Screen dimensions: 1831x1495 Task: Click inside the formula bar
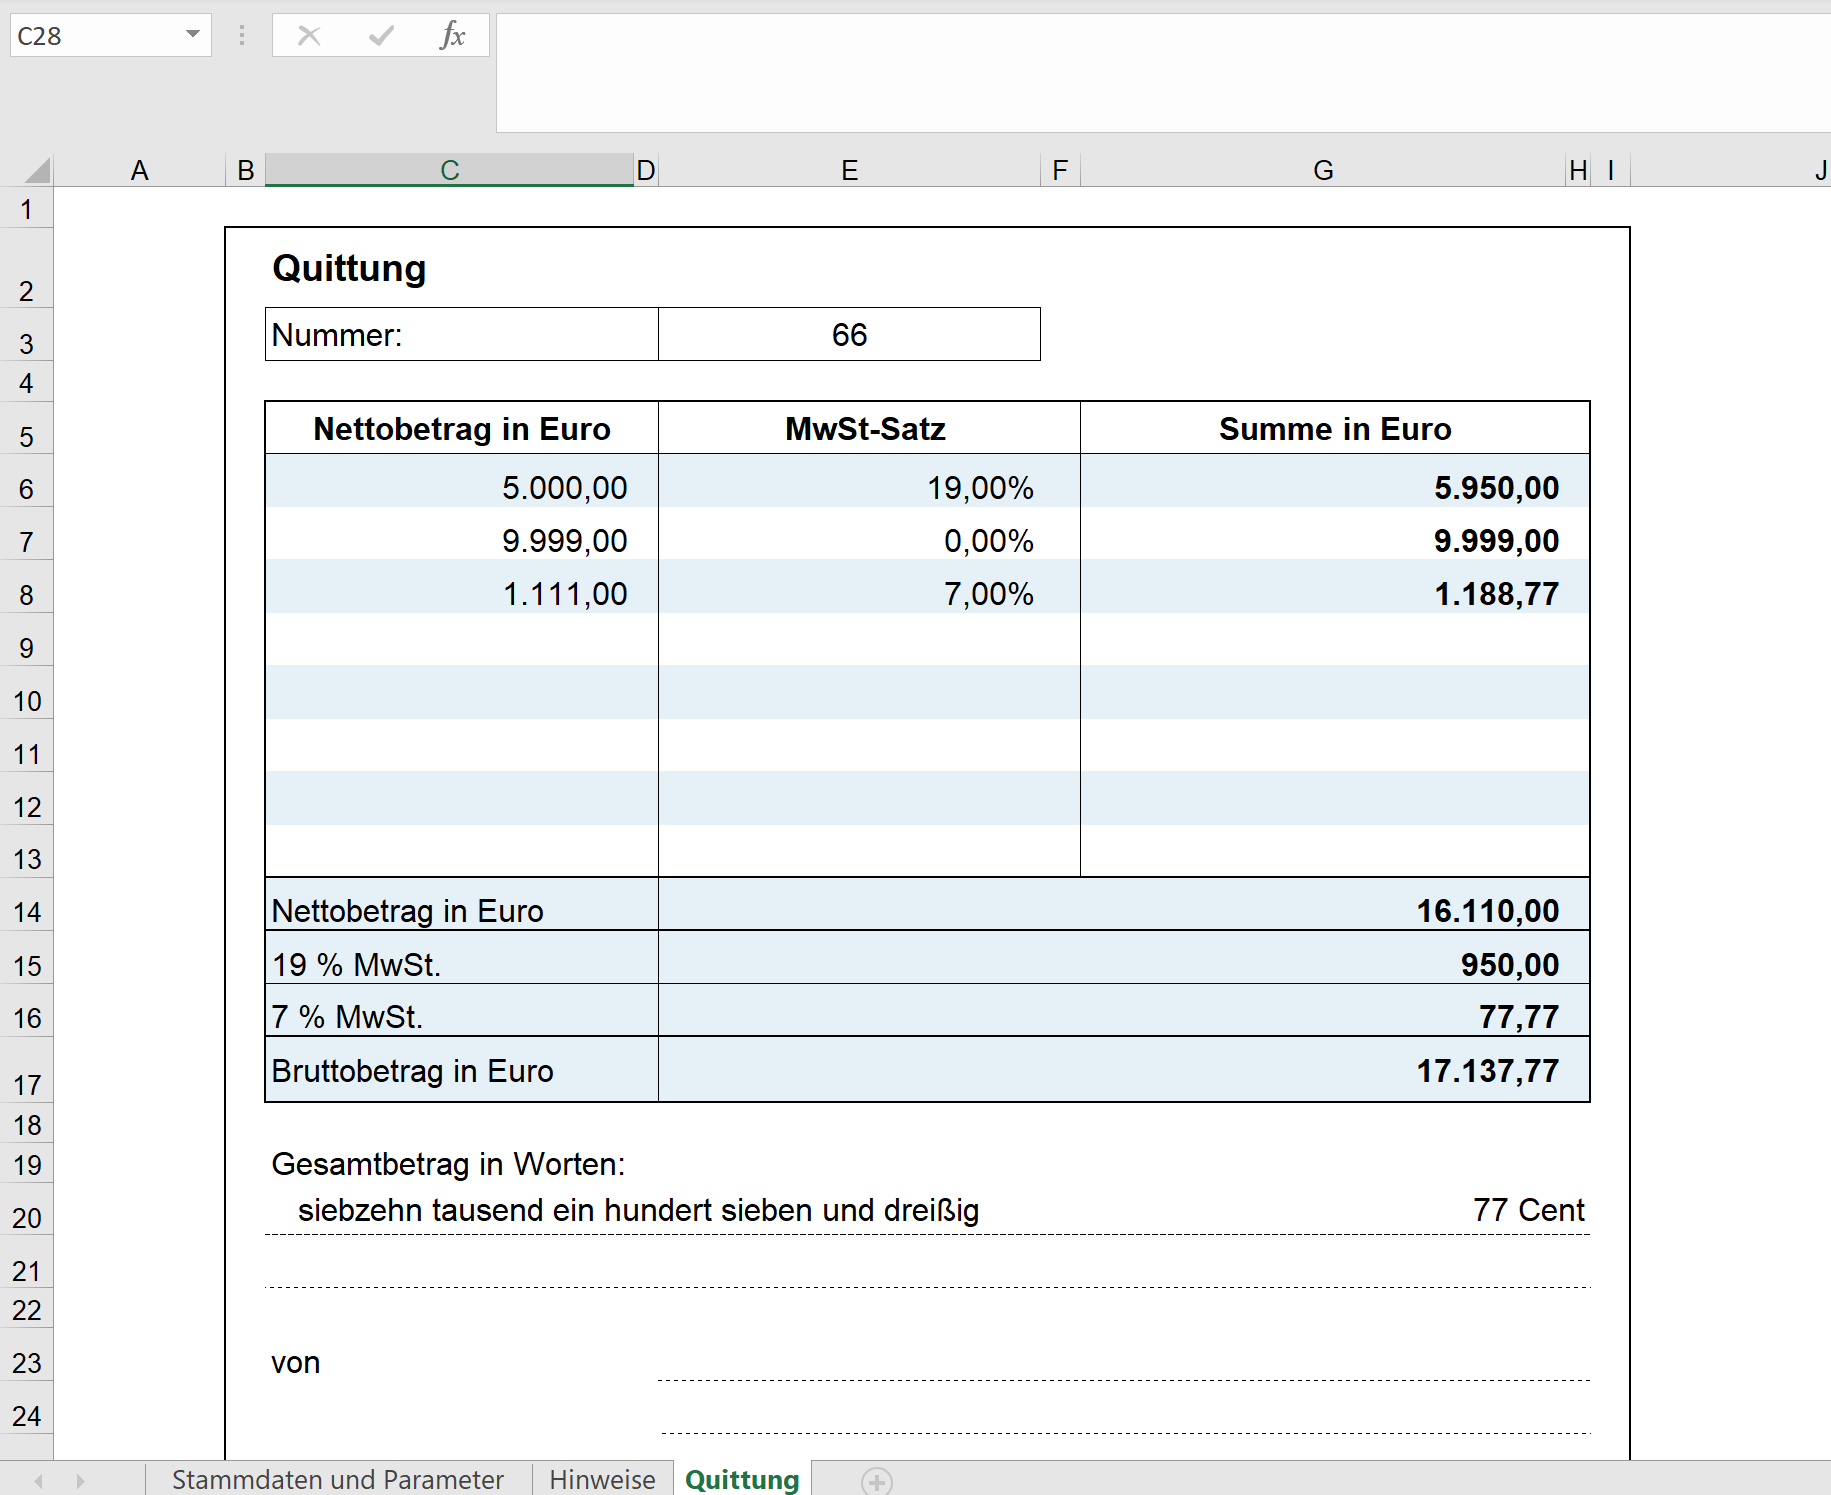coord(1163,72)
